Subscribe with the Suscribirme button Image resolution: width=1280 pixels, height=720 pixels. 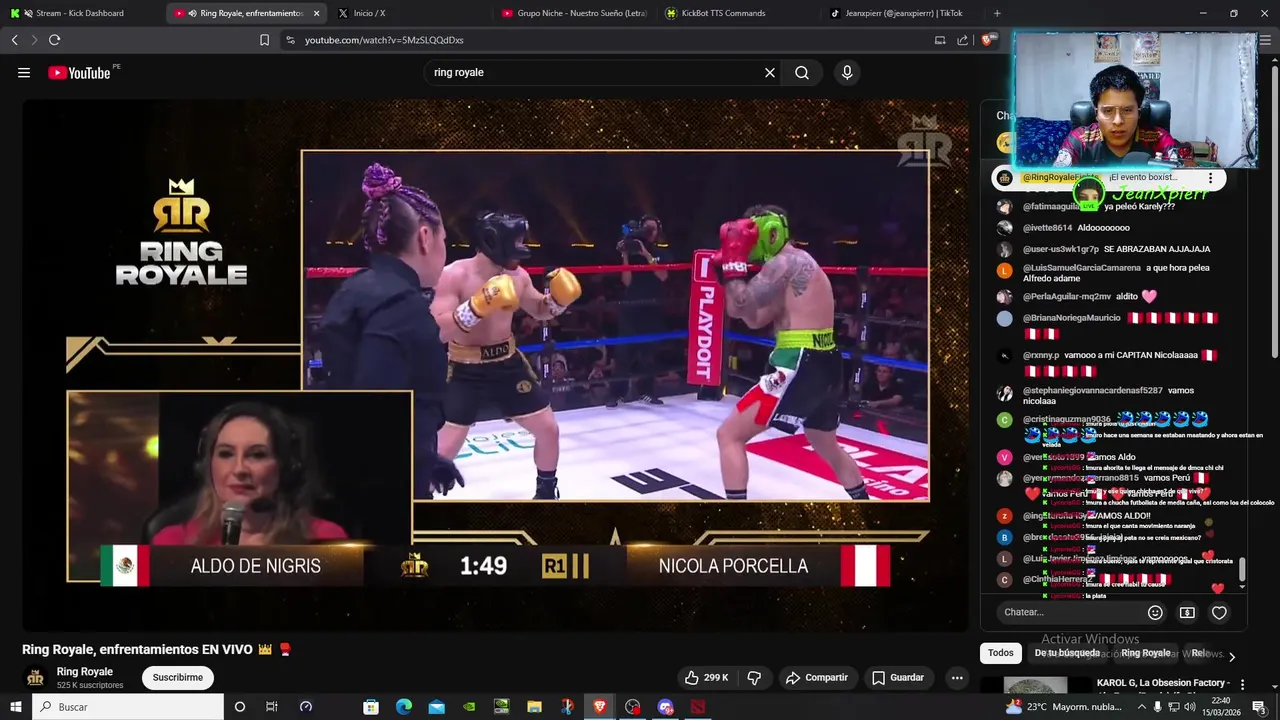(178, 677)
